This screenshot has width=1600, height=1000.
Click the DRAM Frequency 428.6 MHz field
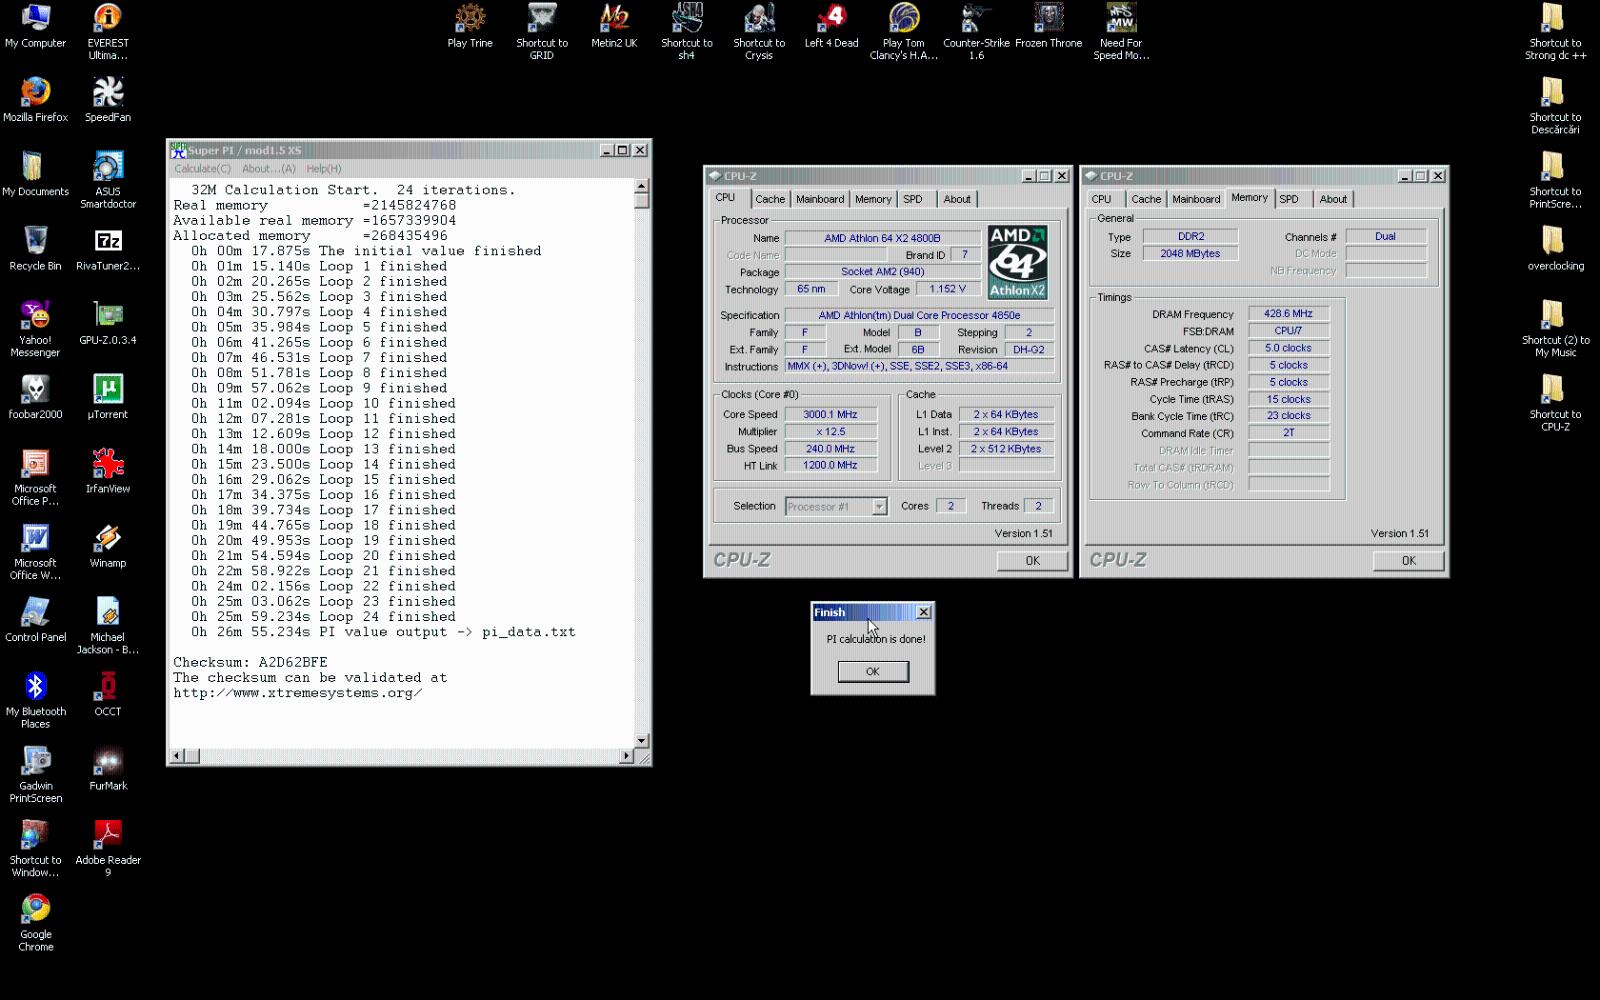[1288, 314]
